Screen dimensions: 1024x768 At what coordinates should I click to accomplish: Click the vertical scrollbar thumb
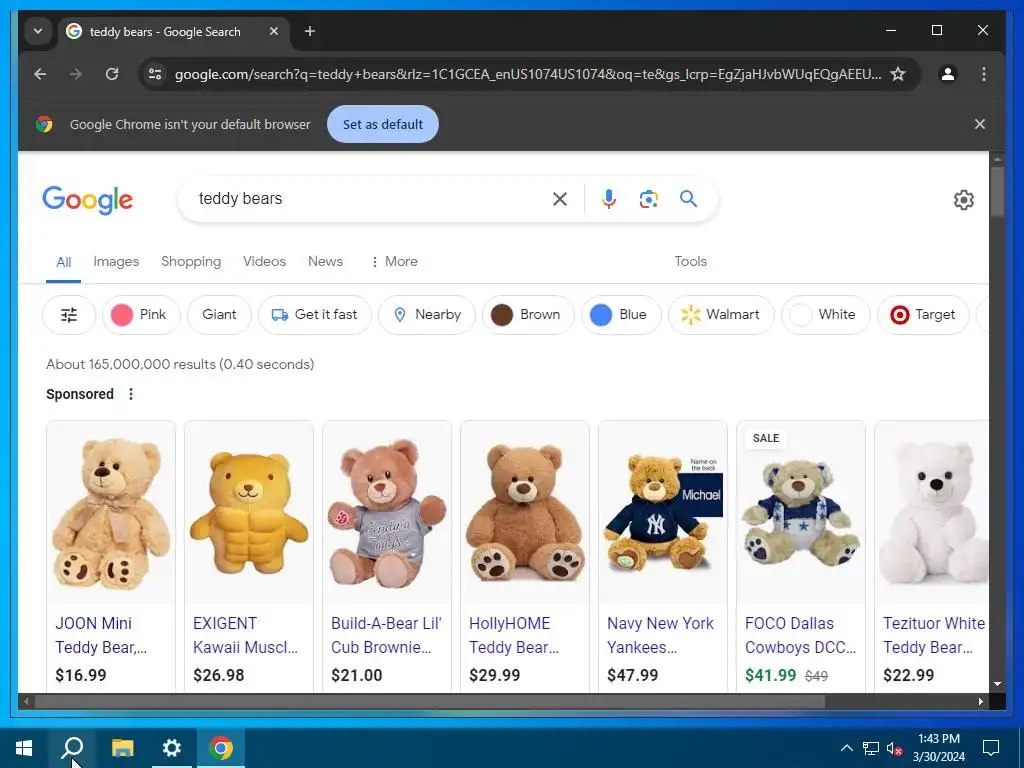click(997, 191)
